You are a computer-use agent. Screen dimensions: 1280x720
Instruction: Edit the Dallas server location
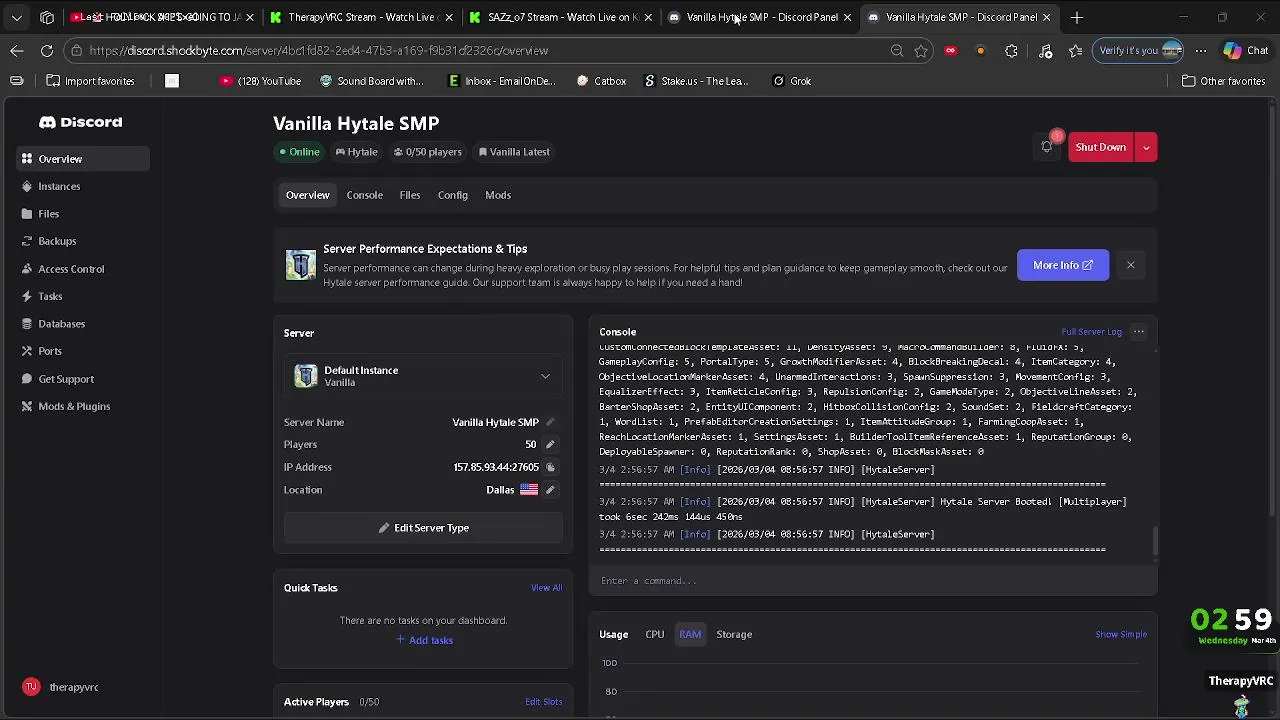550,490
